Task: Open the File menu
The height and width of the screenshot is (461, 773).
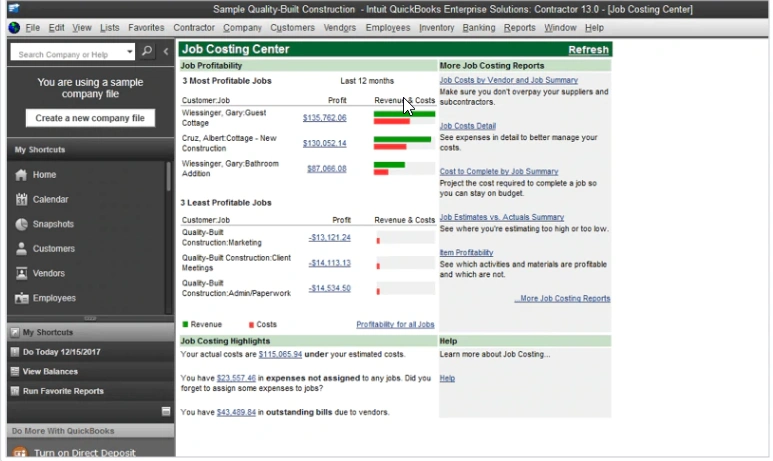Action: click(33, 28)
